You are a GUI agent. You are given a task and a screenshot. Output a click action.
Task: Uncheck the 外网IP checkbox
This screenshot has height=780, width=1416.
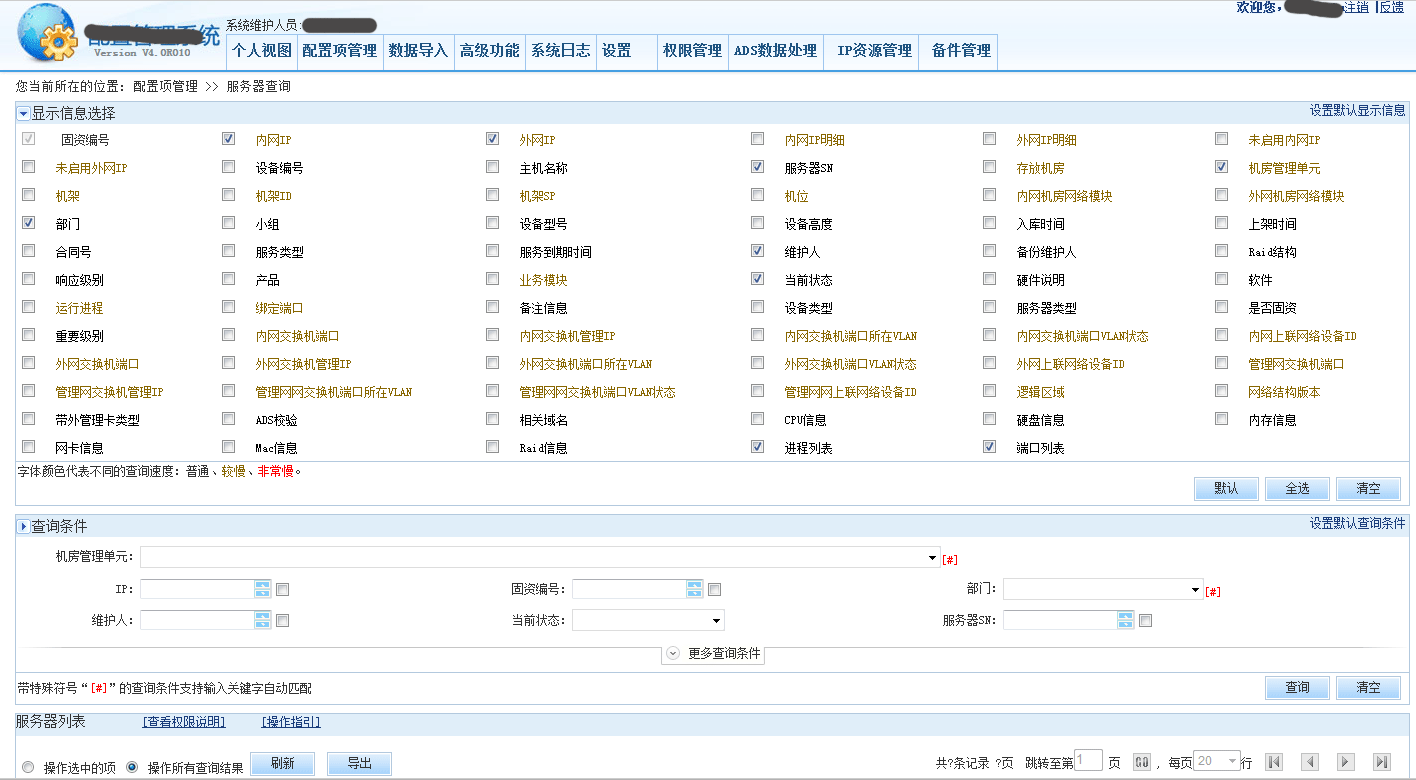coord(492,139)
